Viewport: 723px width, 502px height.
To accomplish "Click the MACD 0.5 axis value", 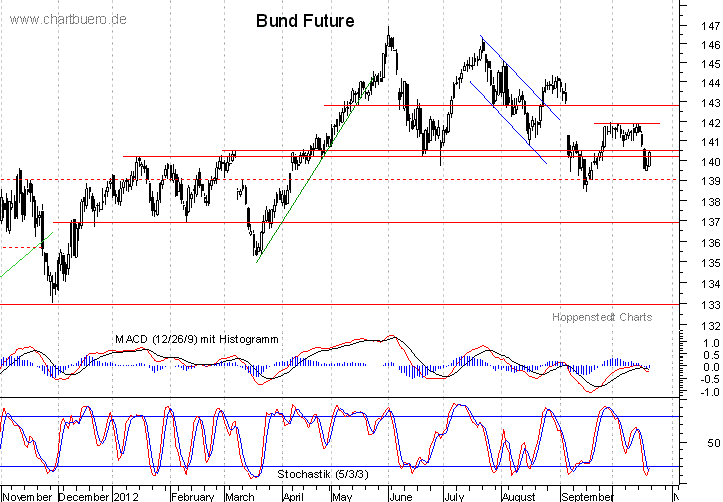I will point(711,355).
